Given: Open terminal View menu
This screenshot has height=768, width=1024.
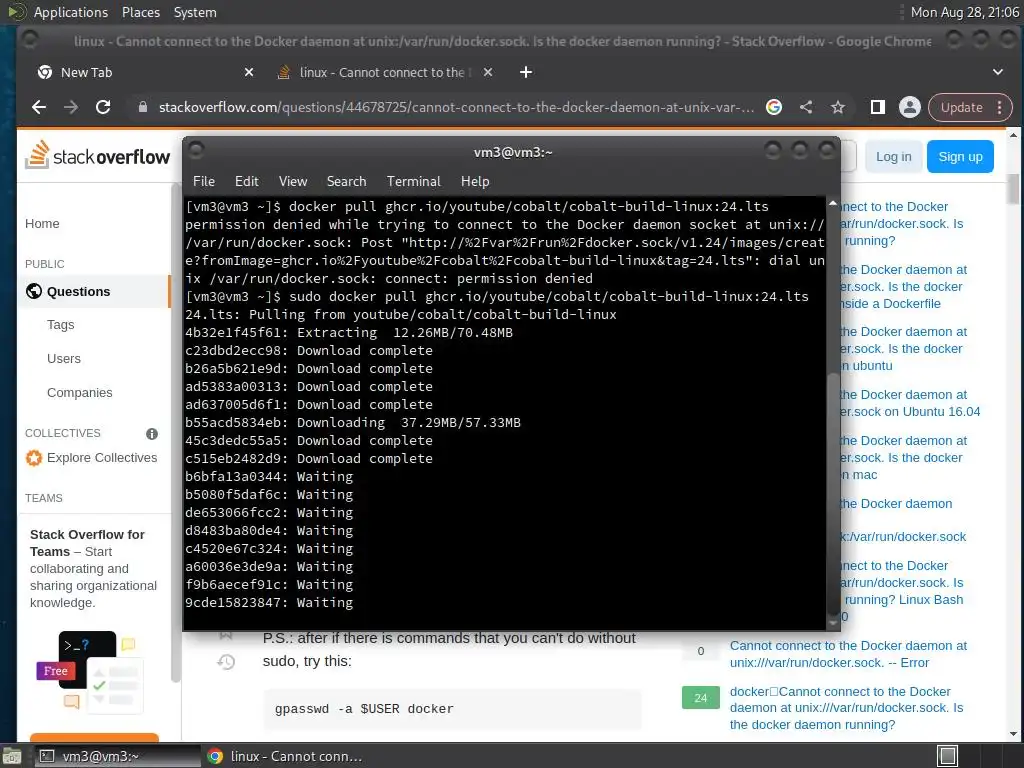Looking at the screenshot, I should [293, 181].
